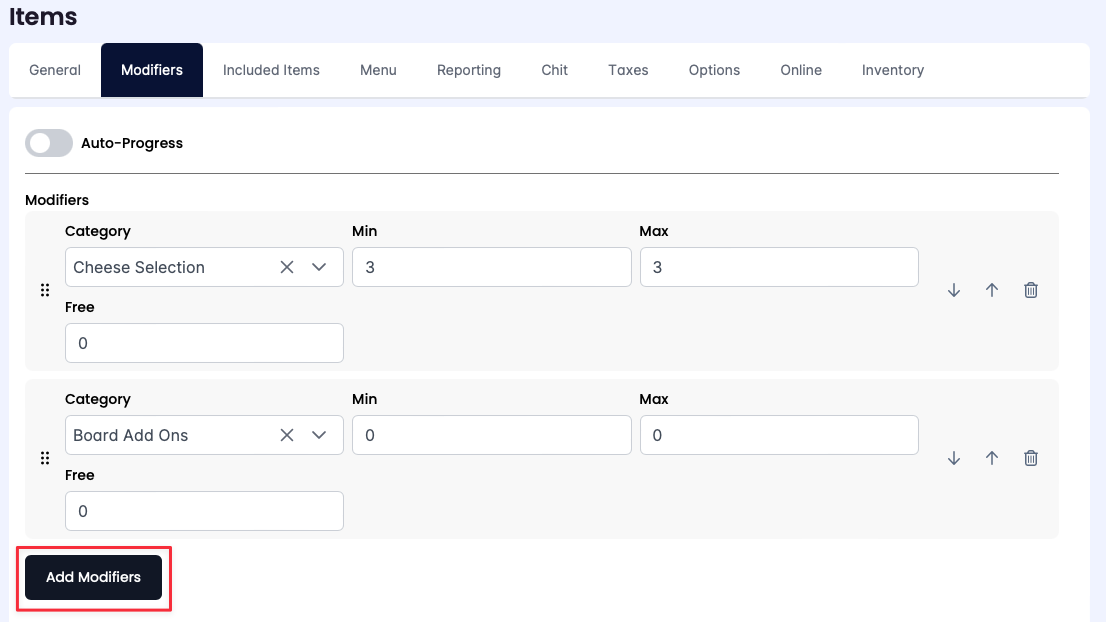Move Cheese Selection modifier up
The width and height of the screenshot is (1106, 622).
[x=992, y=290]
